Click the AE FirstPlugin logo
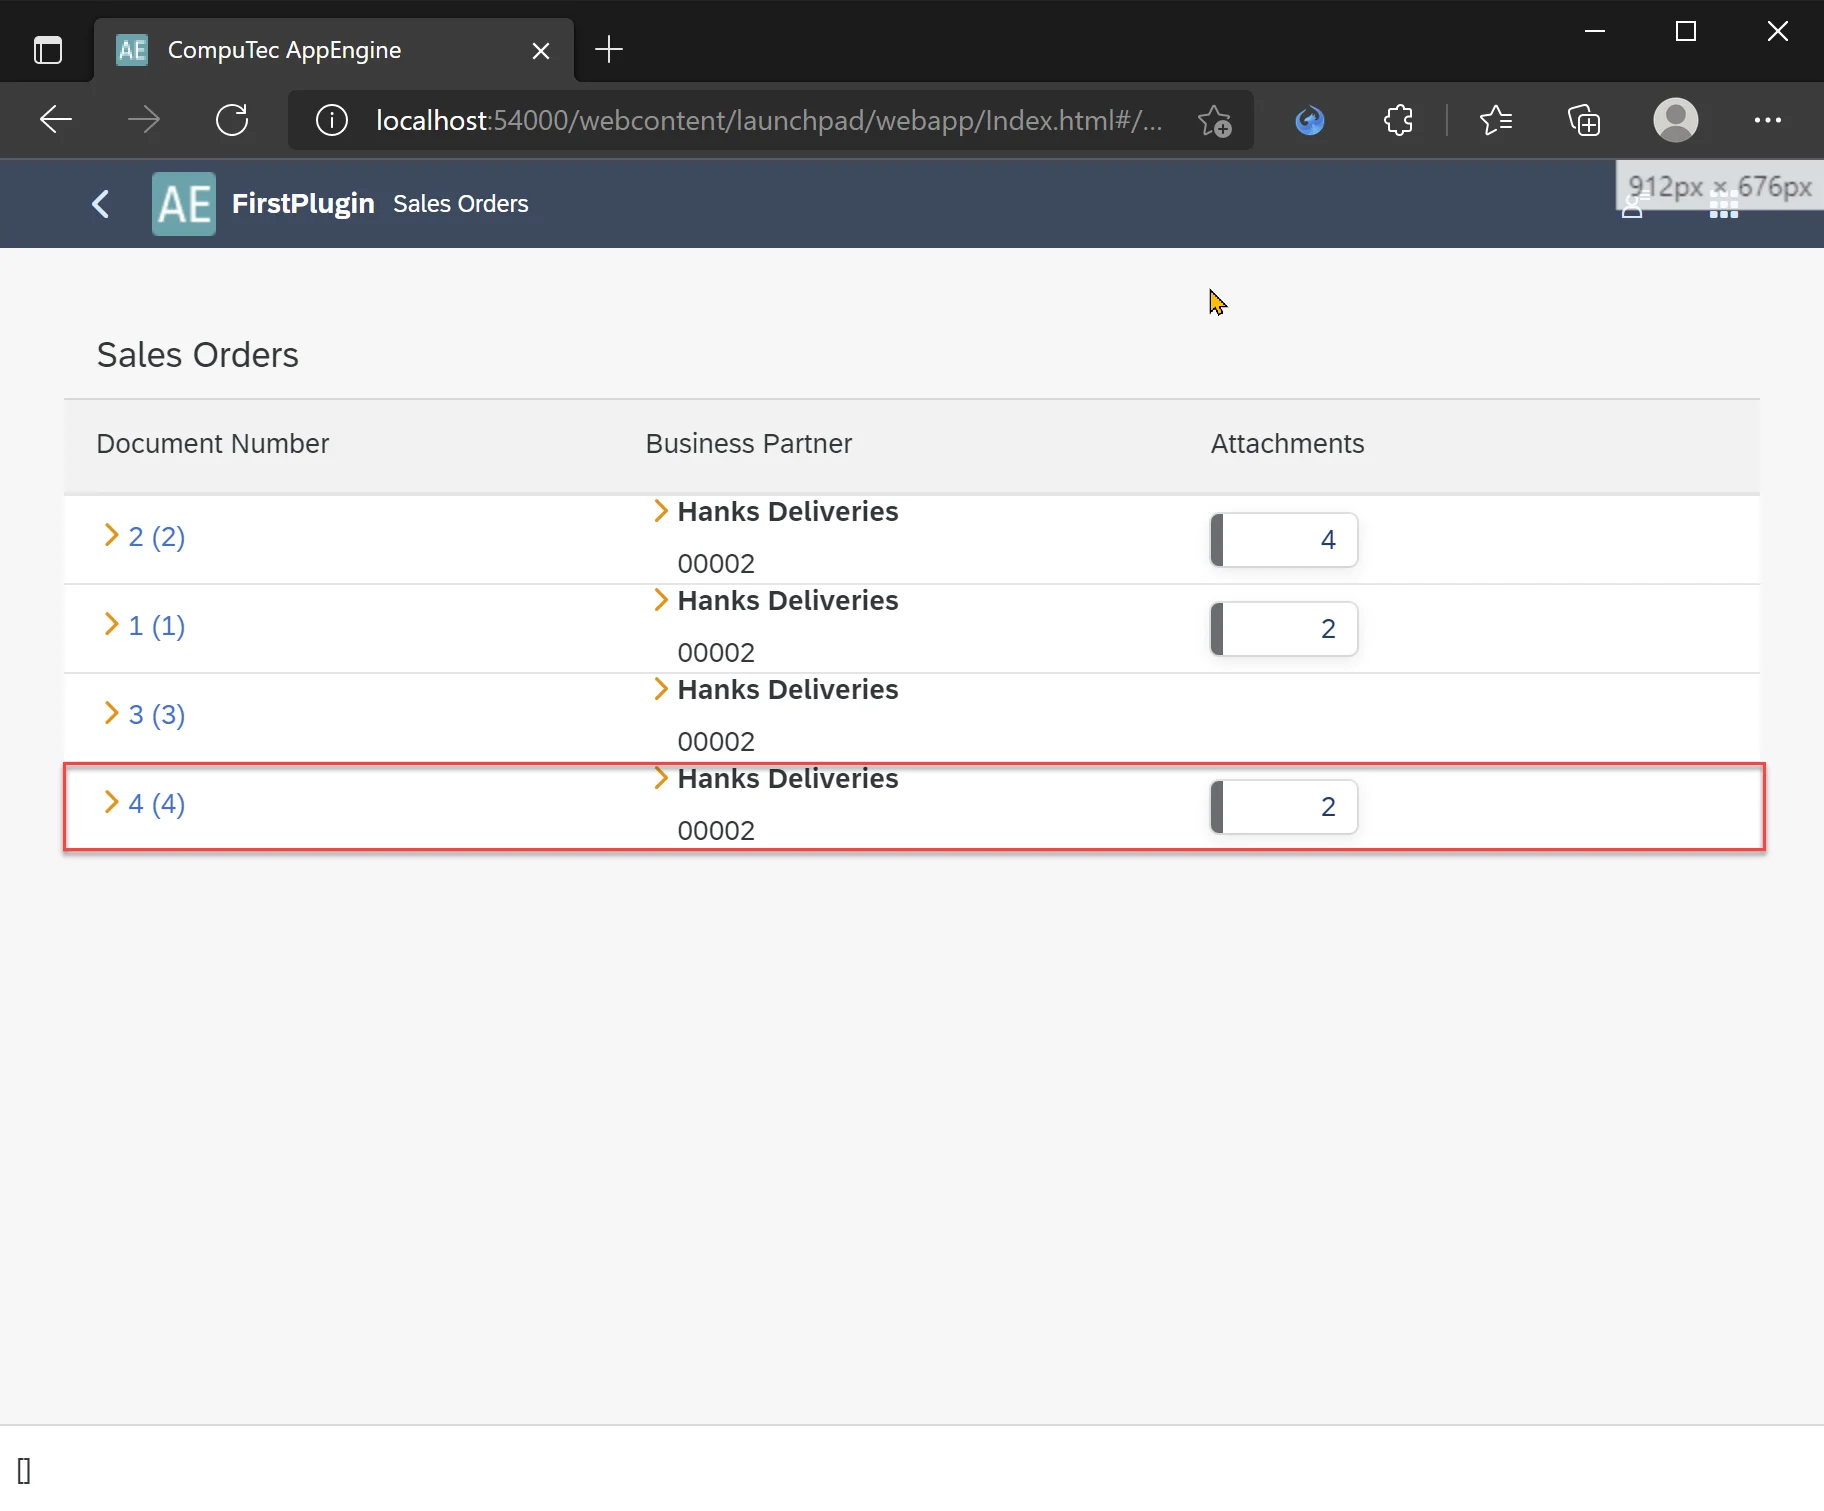 184,204
